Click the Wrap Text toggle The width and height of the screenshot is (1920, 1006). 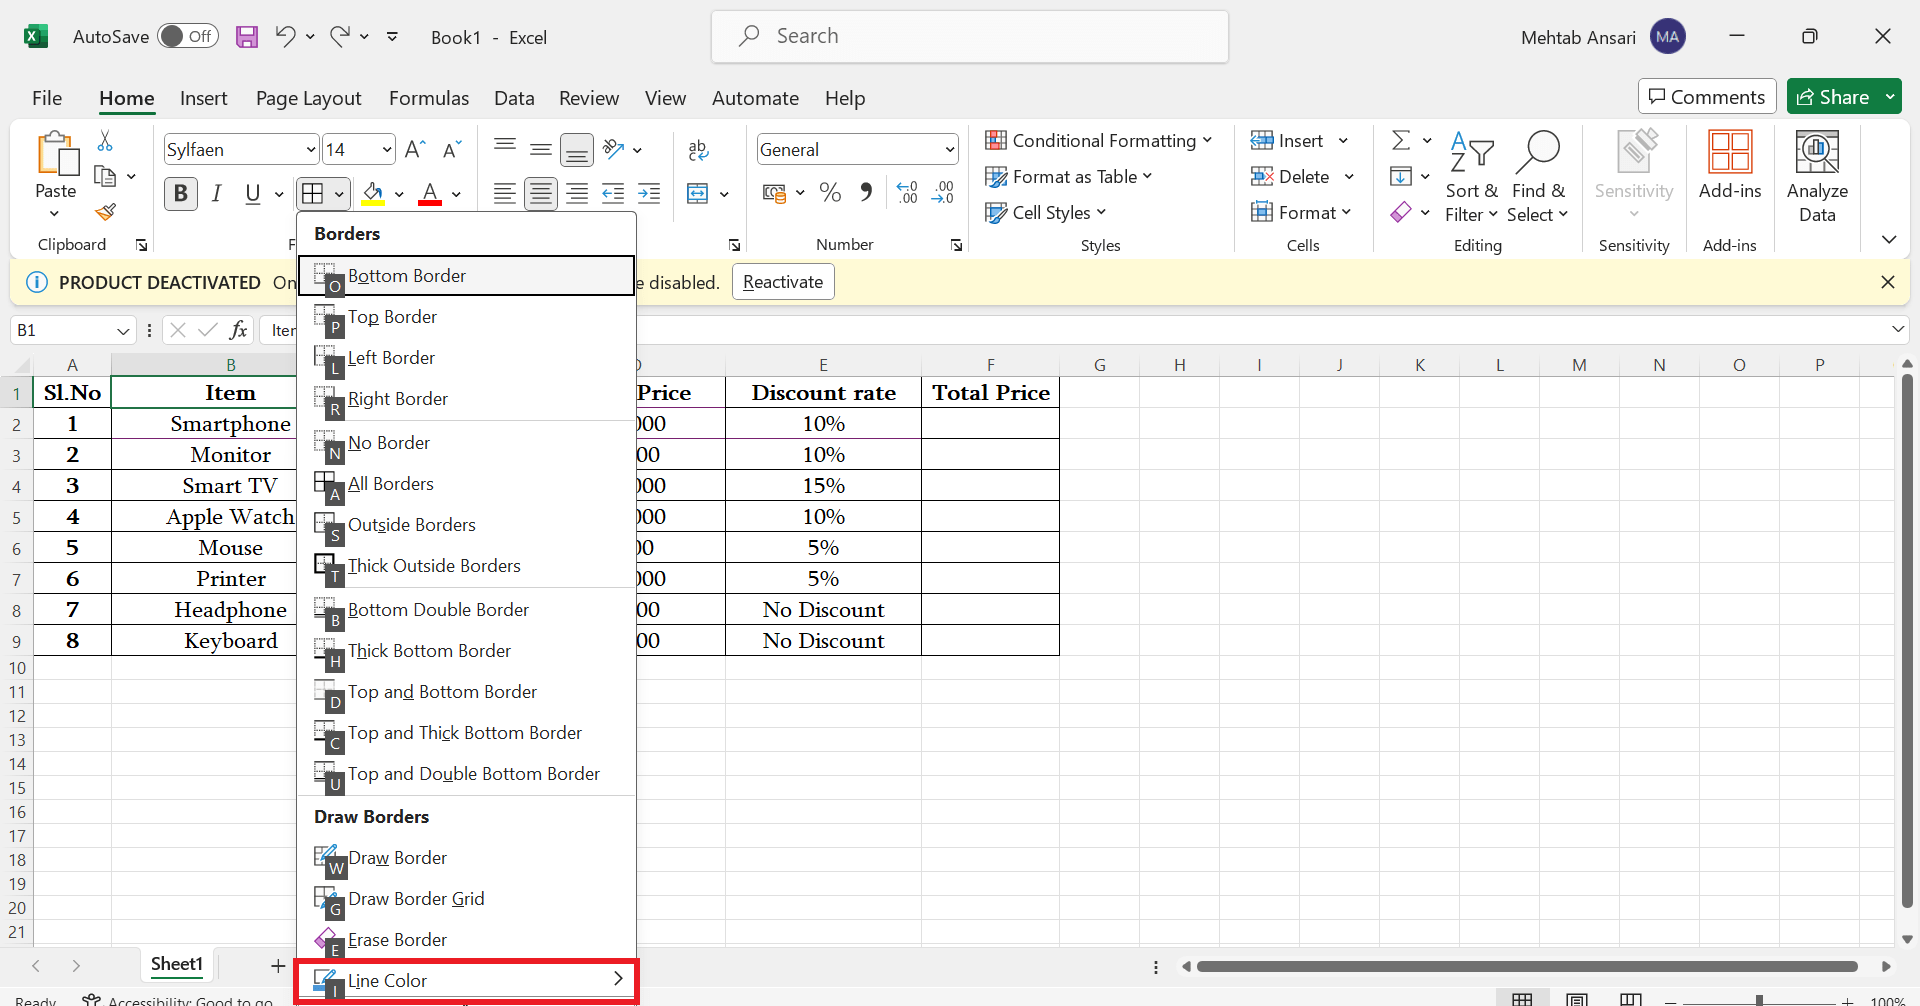698,150
